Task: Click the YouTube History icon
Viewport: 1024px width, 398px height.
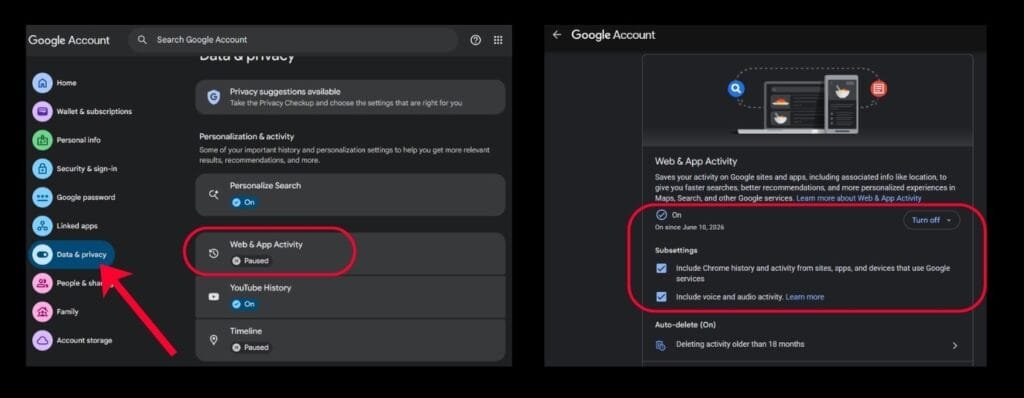Action: pos(214,297)
